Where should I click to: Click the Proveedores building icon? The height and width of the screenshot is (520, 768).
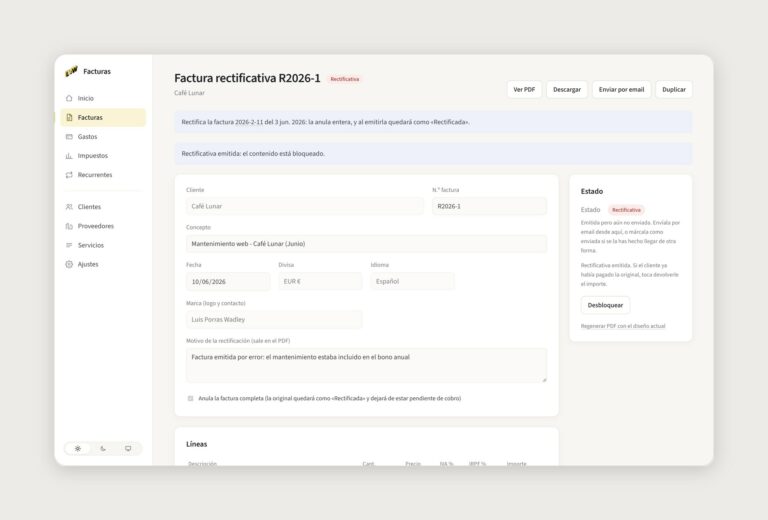(69, 226)
